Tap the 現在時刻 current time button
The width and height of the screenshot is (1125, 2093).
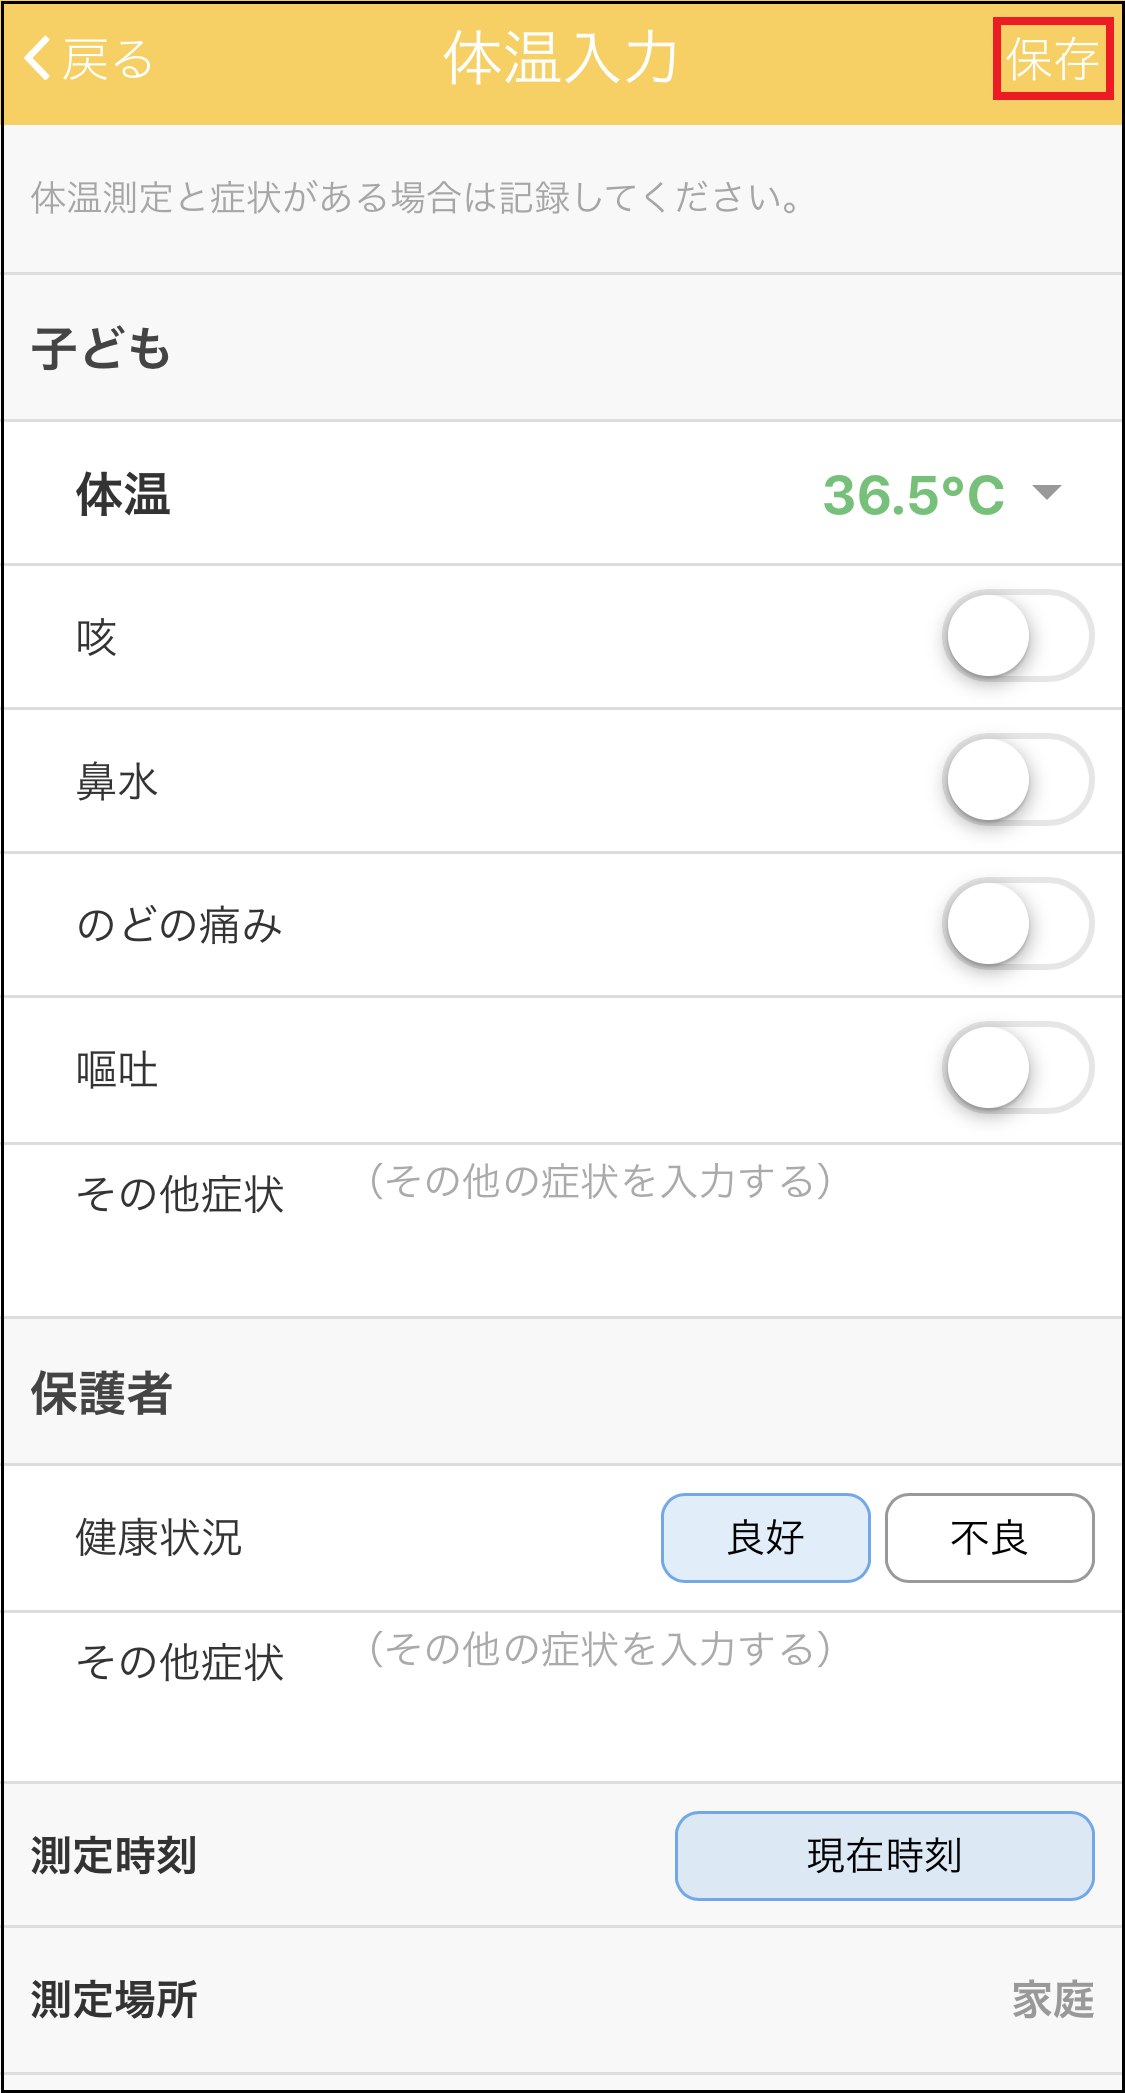coord(884,1856)
